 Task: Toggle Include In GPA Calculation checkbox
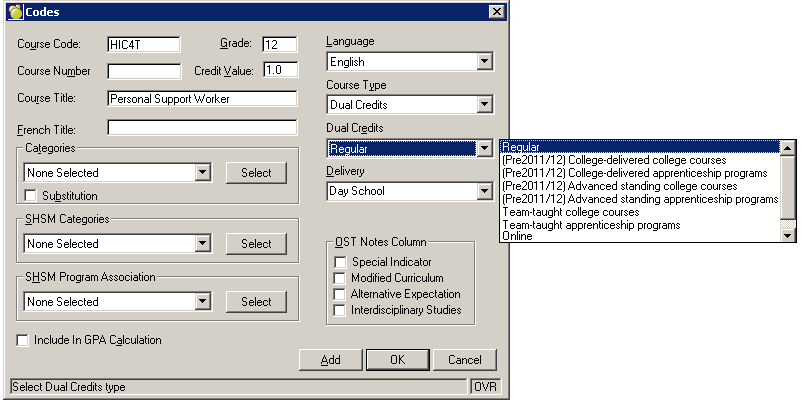23,340
